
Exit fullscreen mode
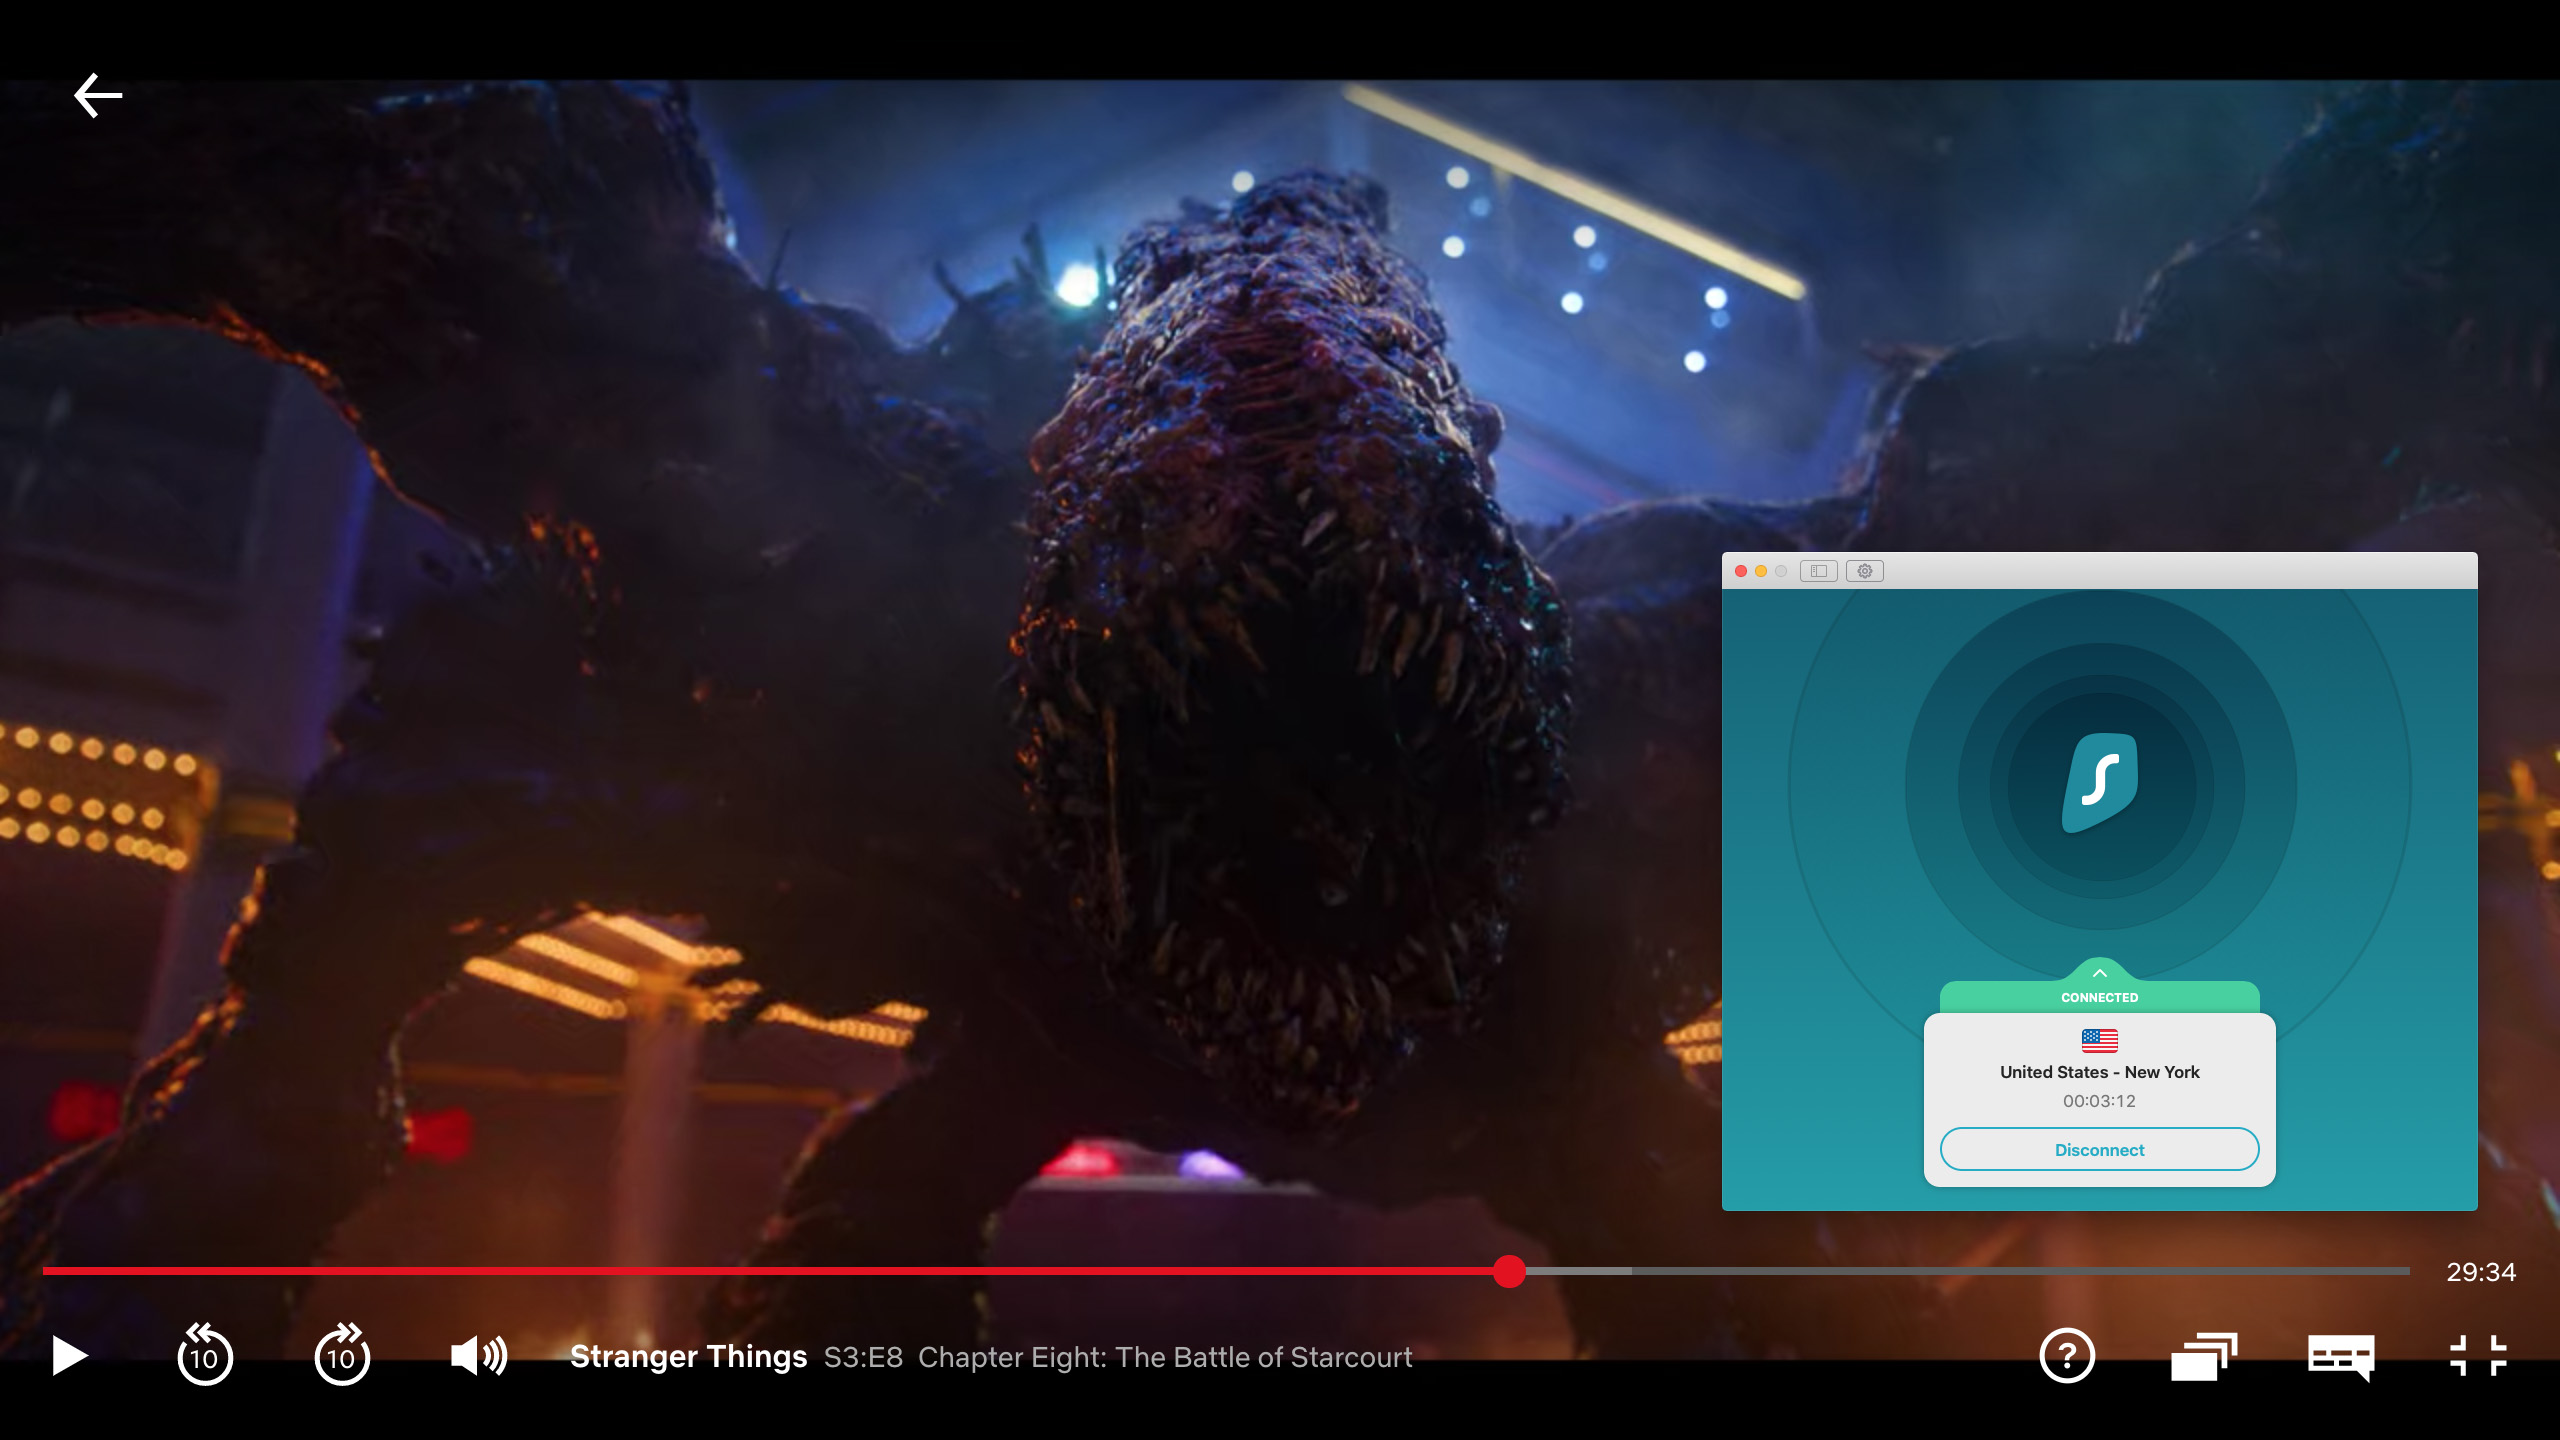[x=2478, y=1356]
